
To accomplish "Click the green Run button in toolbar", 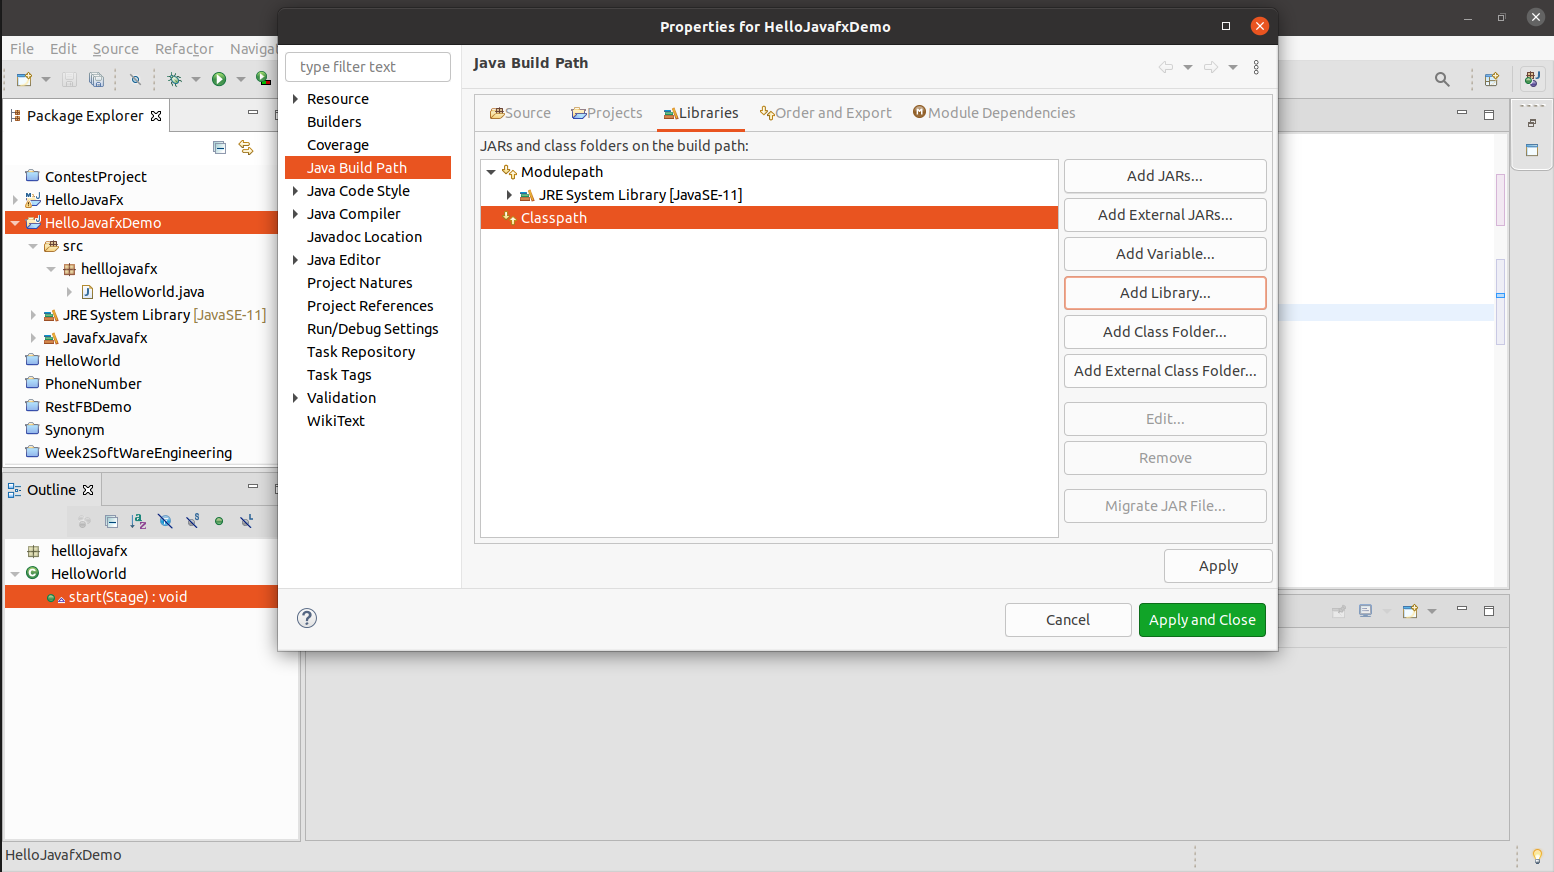I will click(x=219, y=79).
